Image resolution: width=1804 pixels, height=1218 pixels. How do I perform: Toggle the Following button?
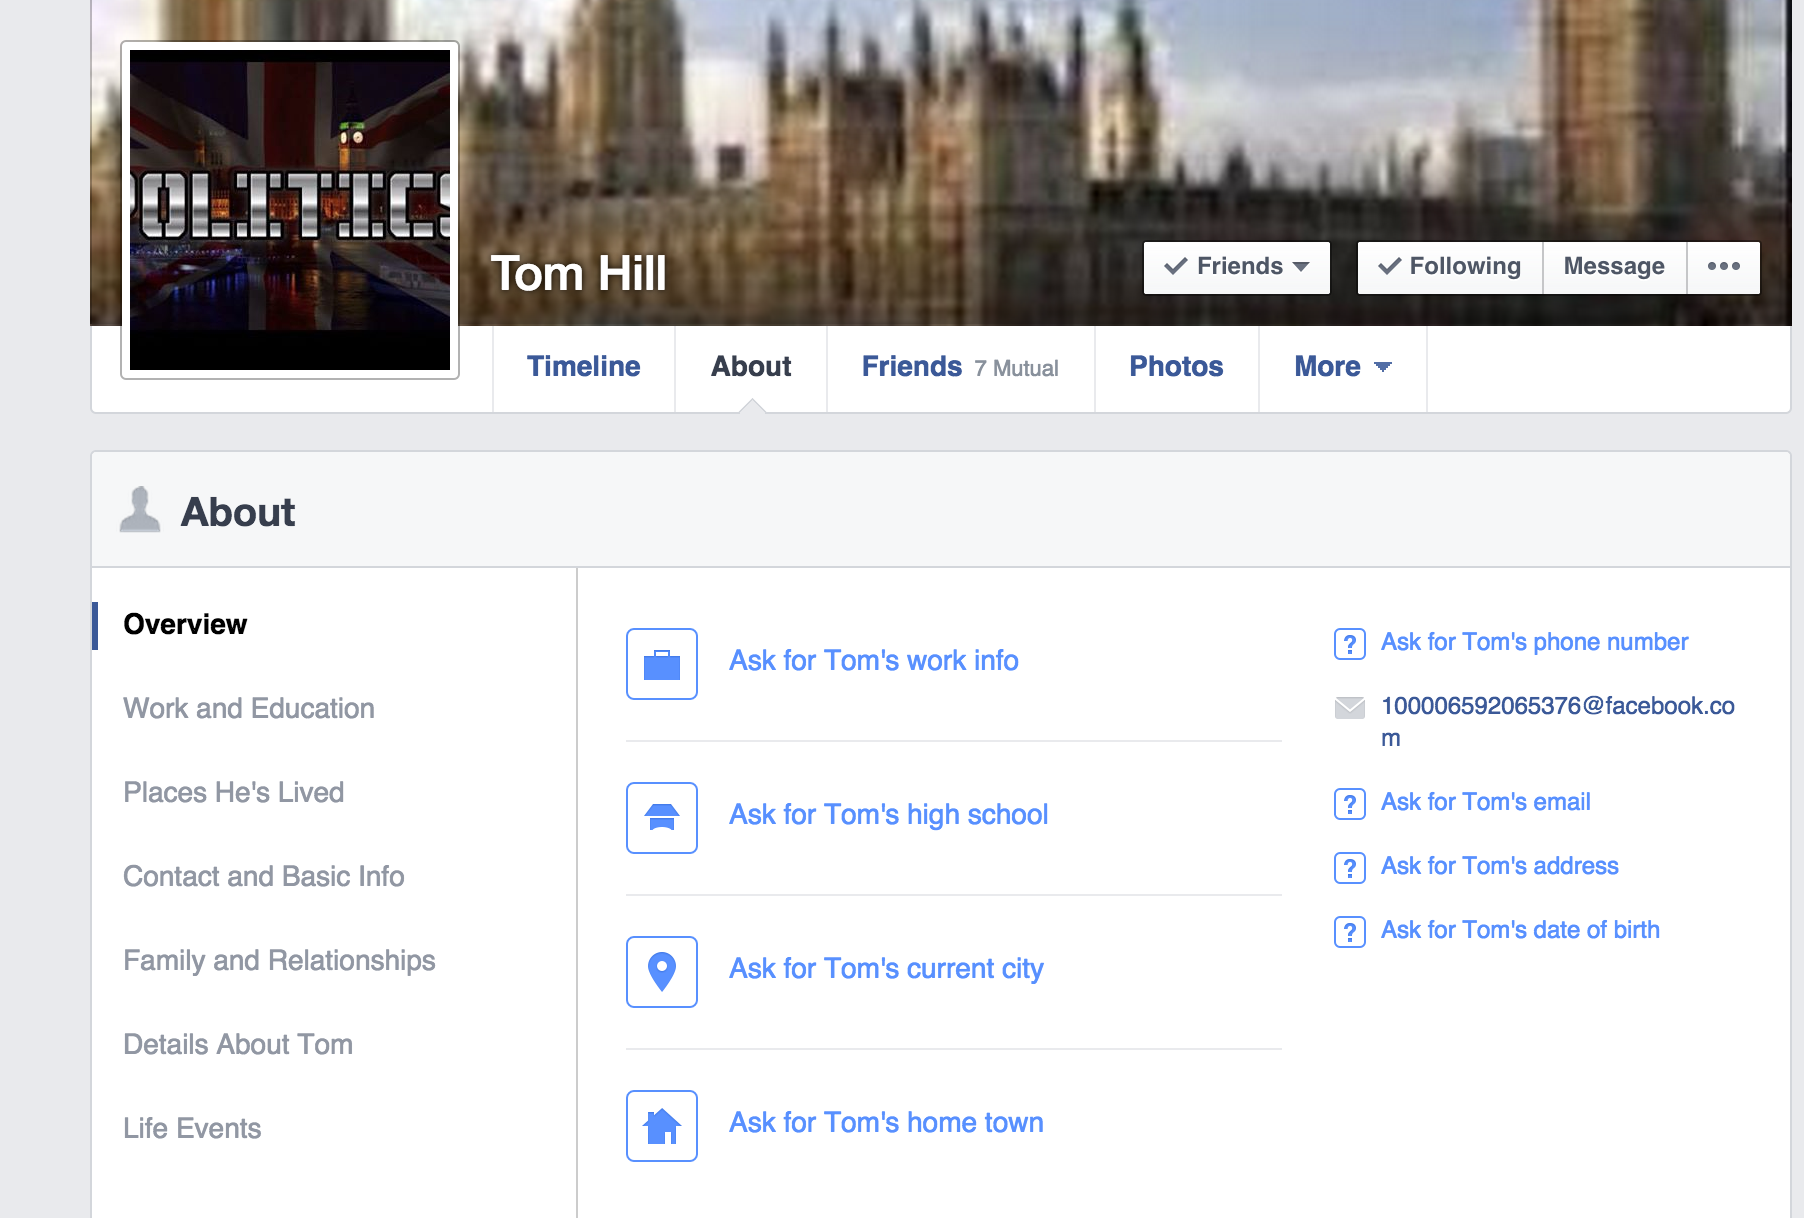pyautogui.click(x=1450, y=267)
